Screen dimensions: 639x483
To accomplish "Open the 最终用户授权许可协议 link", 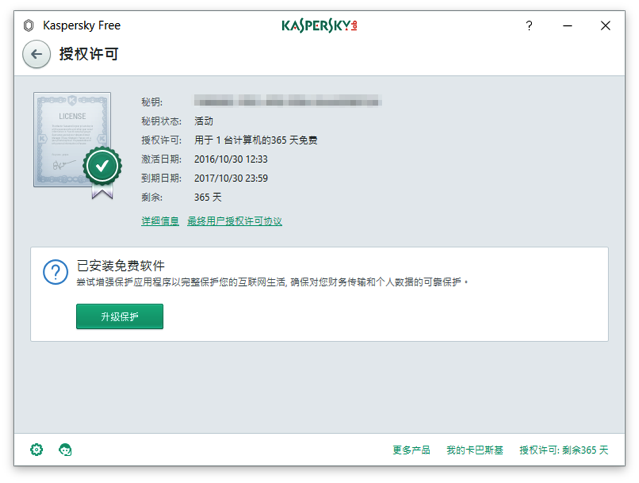I will click(x=235, y=221).
